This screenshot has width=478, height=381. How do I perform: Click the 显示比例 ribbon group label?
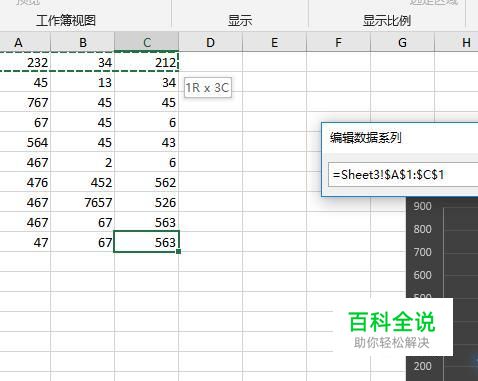pos(387,21)
